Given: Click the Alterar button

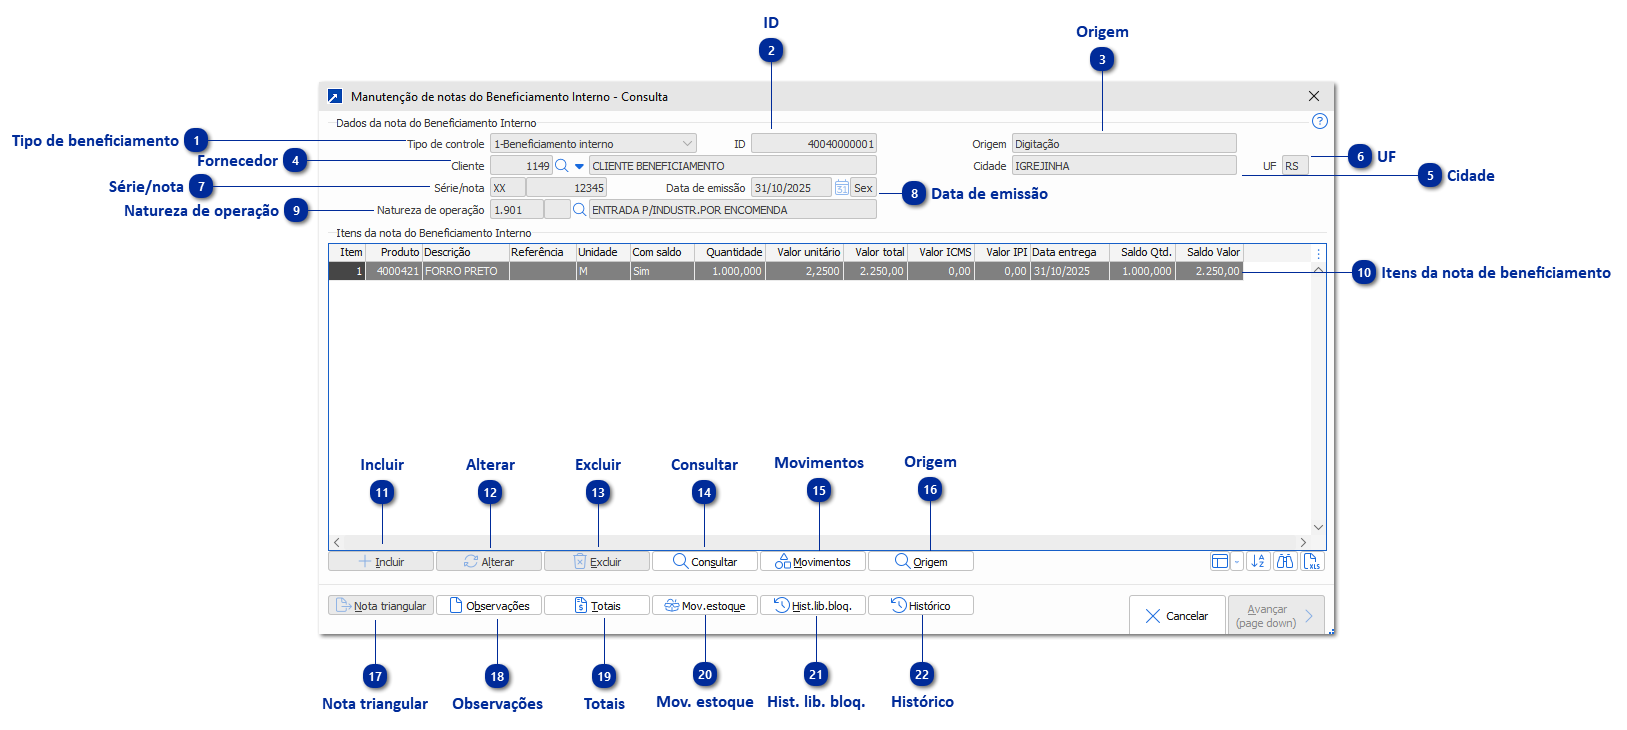Looking at the screenshot, I should pos(489,562).
